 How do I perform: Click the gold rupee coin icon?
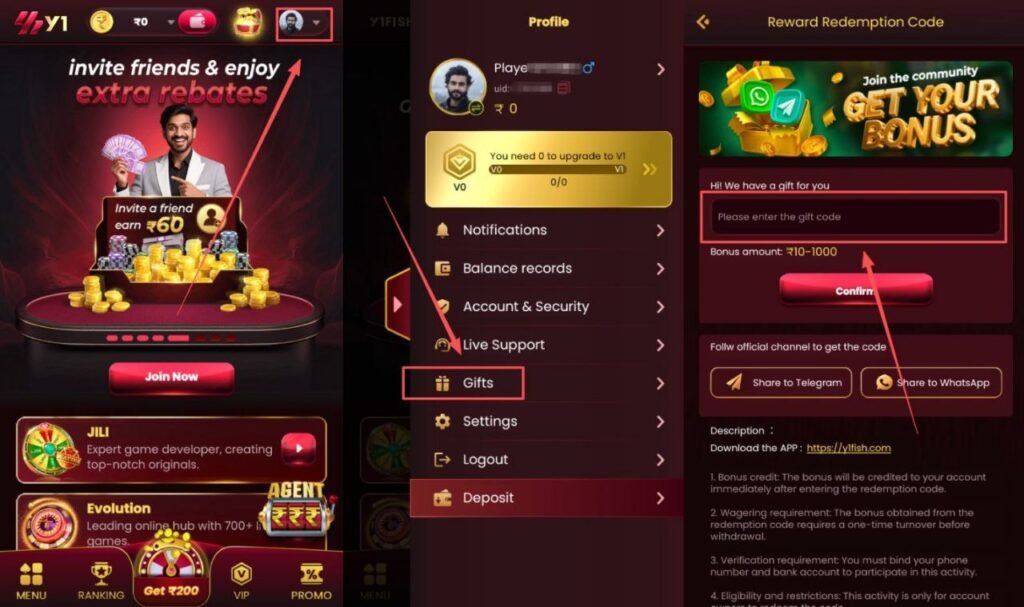(x=101, y=22)
